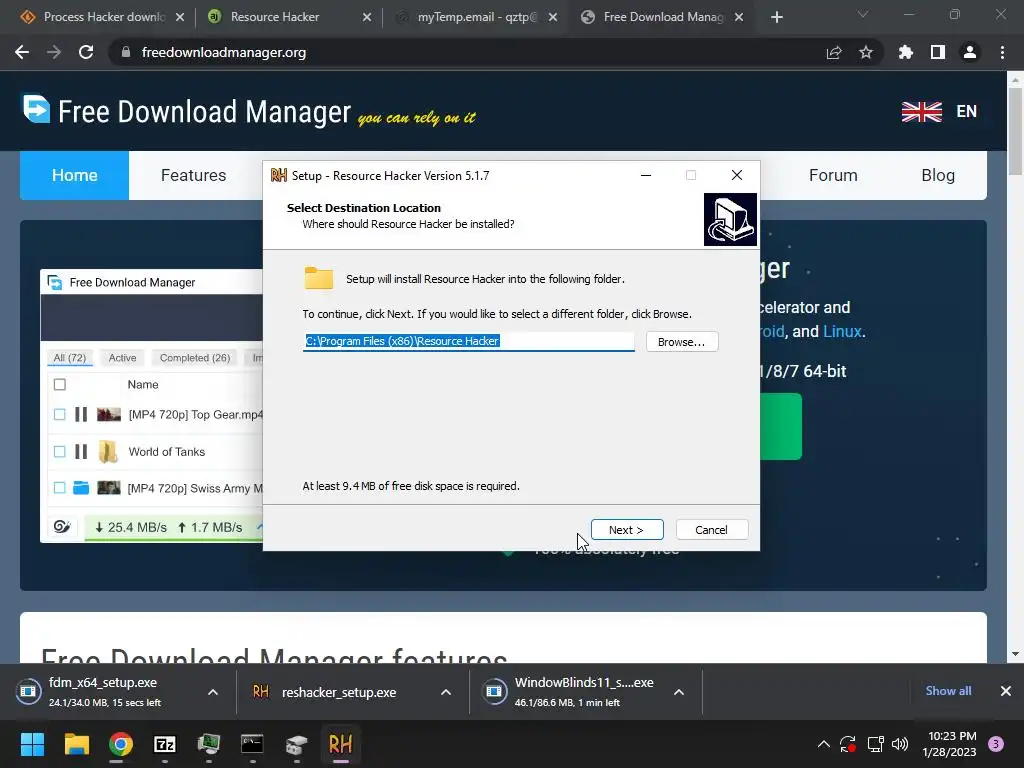Toggle the select-all checkbox by Name

[x=59, y=385]
